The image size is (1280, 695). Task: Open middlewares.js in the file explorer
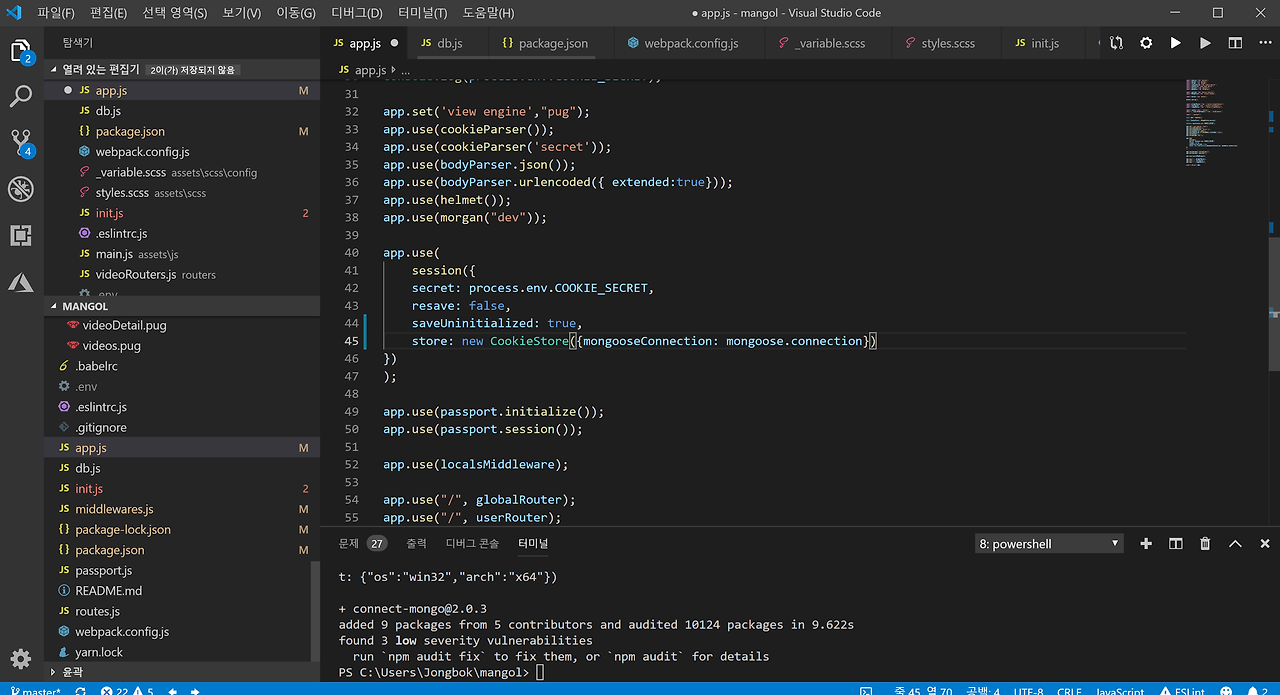coord(114,509)
